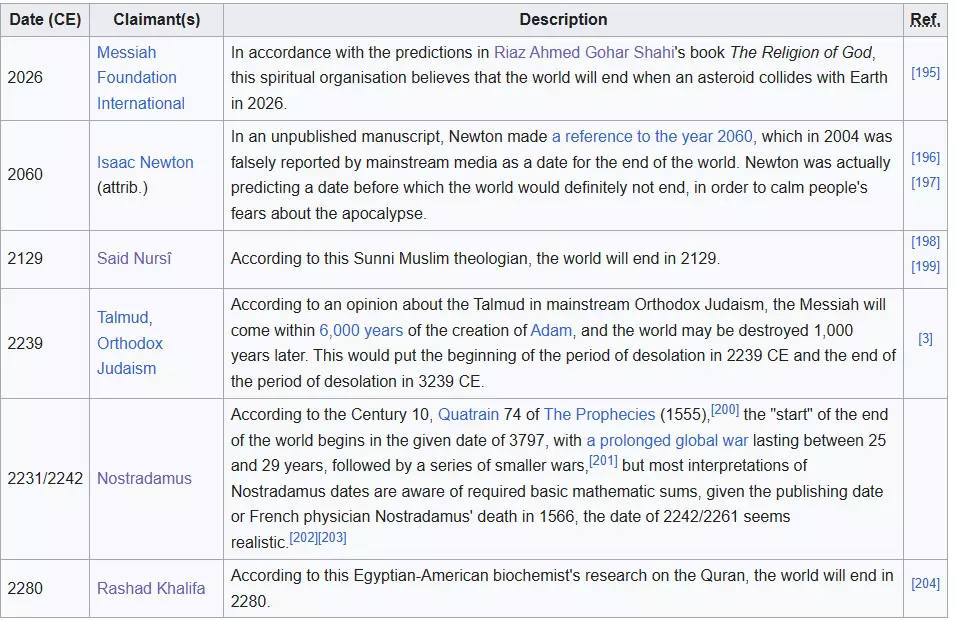Open footnote [199]

coord(925,266)
